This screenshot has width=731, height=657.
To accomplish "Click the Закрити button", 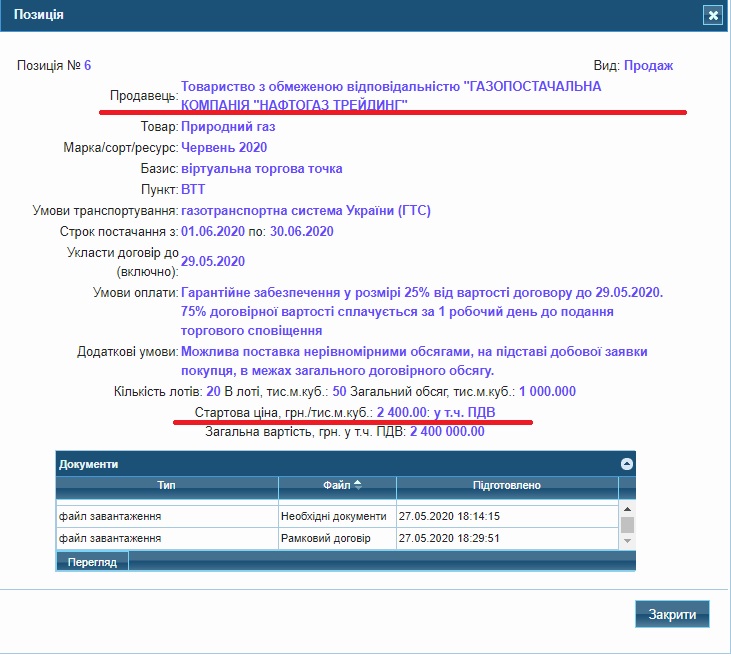I will (x=672, y=615).
